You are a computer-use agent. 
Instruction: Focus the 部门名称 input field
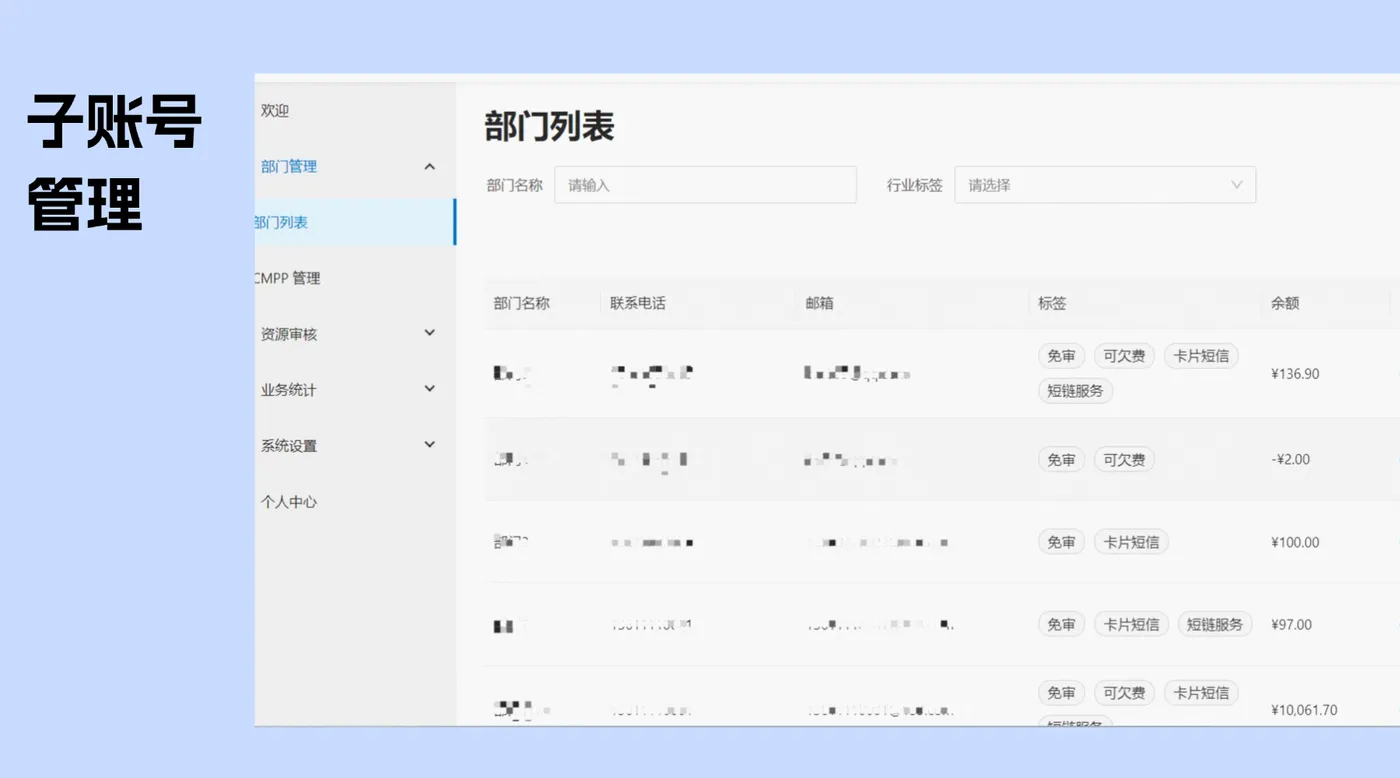(x=705, y=185)
